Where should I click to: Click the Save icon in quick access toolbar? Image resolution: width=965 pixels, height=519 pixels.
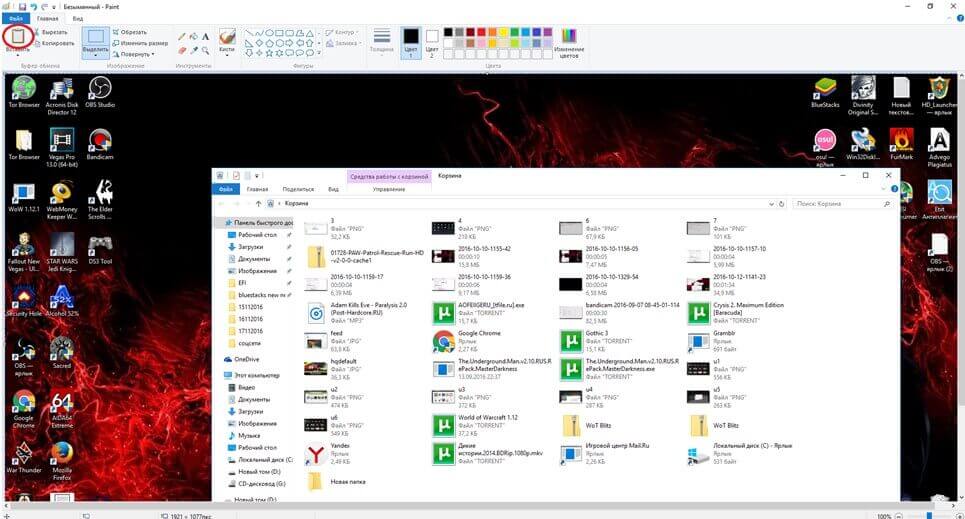pos(21,6)
